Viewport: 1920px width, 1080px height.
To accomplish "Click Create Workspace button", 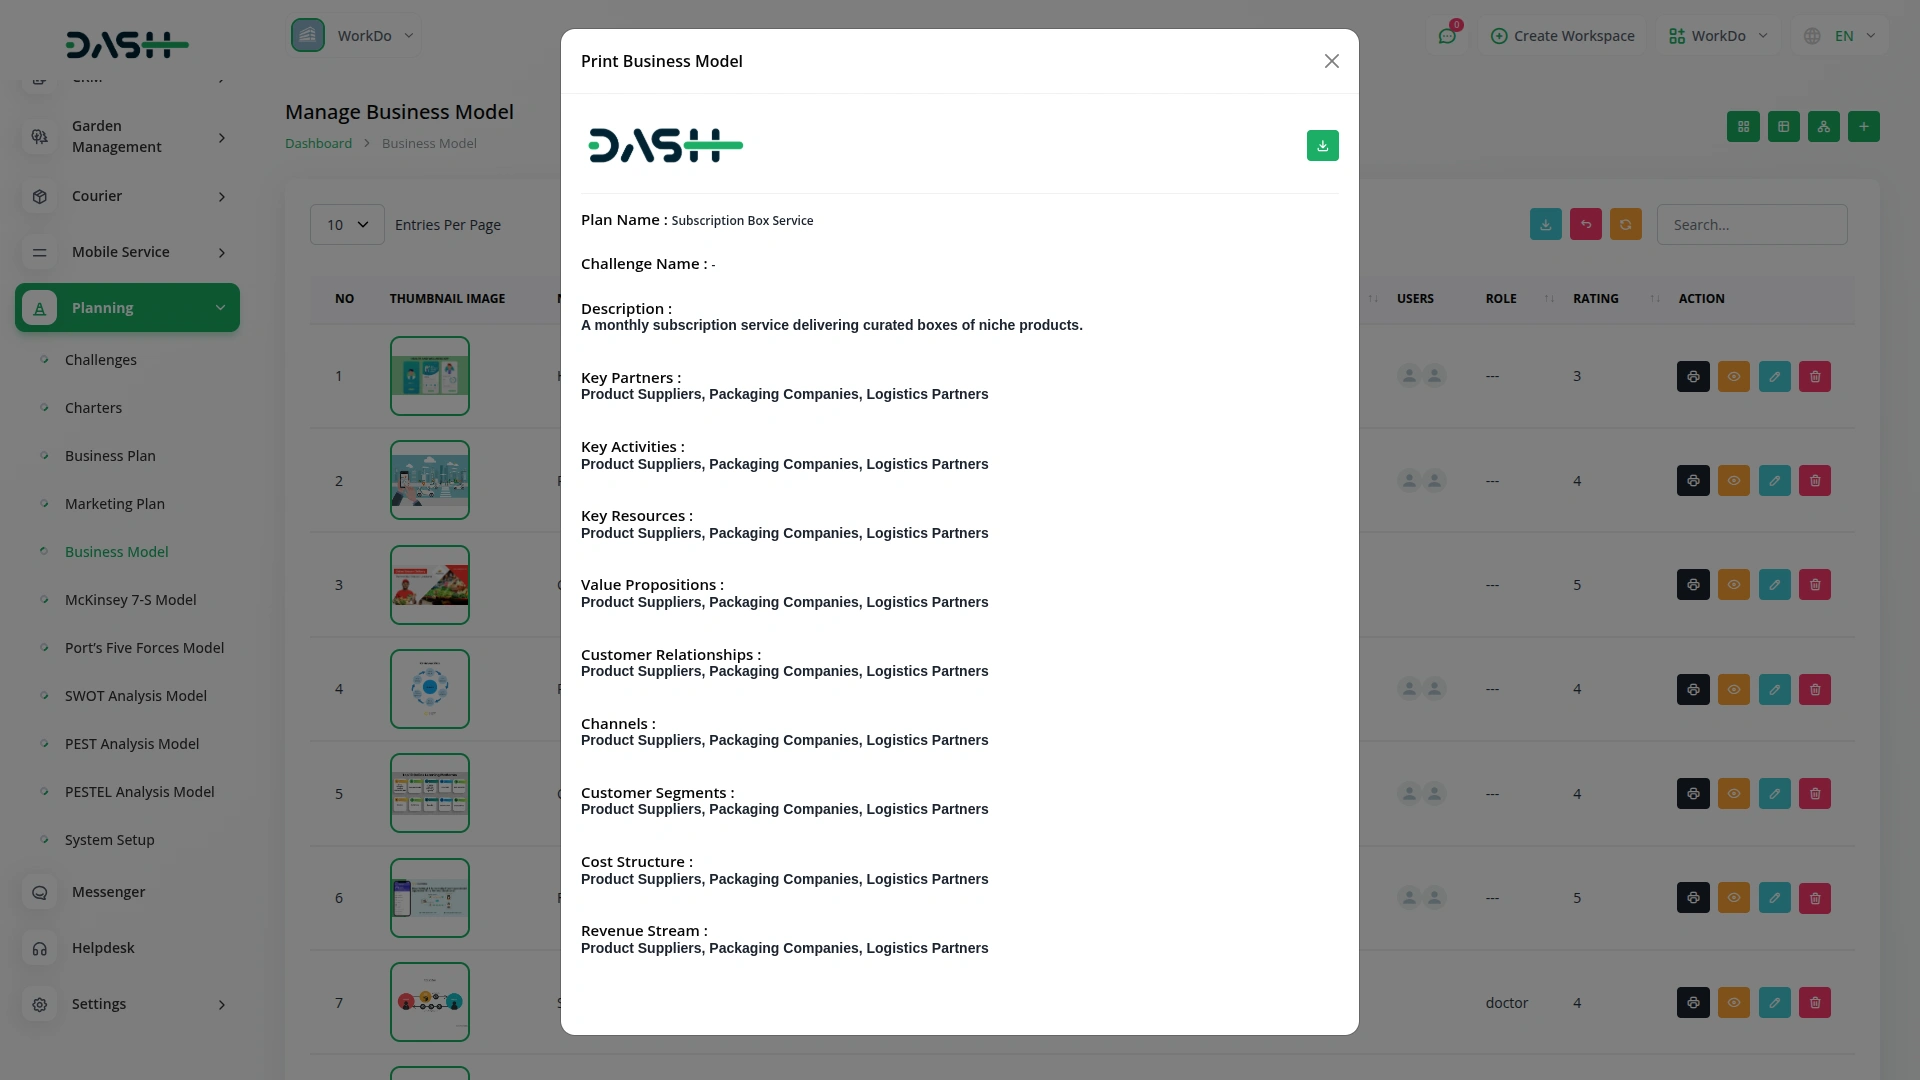I will coord(1562,36).
